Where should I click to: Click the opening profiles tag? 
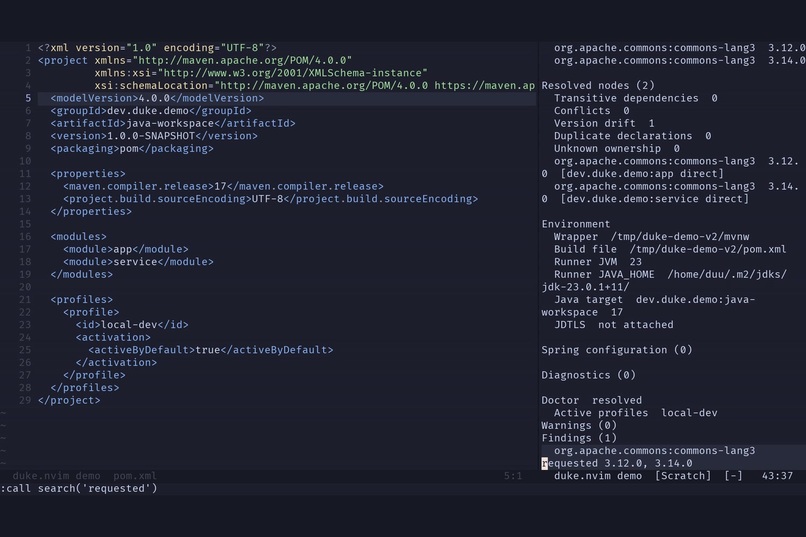pos(81,300)
